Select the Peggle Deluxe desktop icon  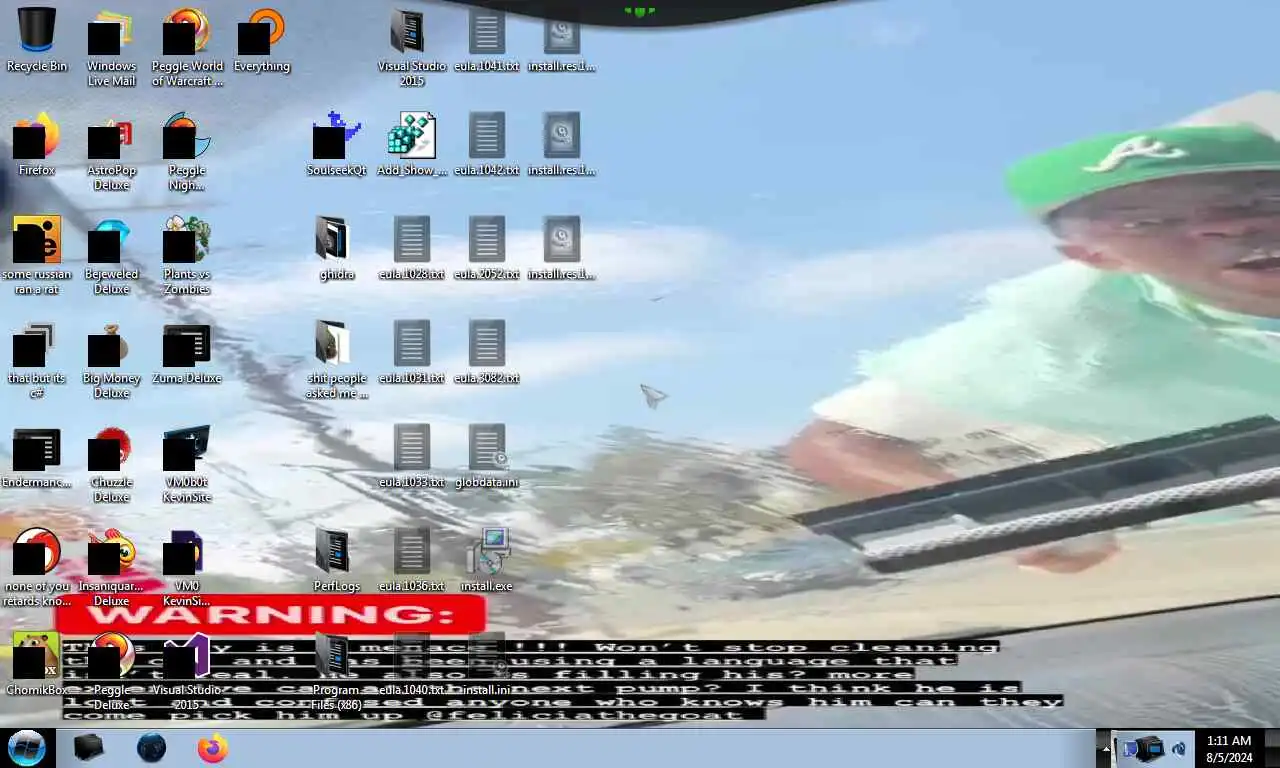111,668
